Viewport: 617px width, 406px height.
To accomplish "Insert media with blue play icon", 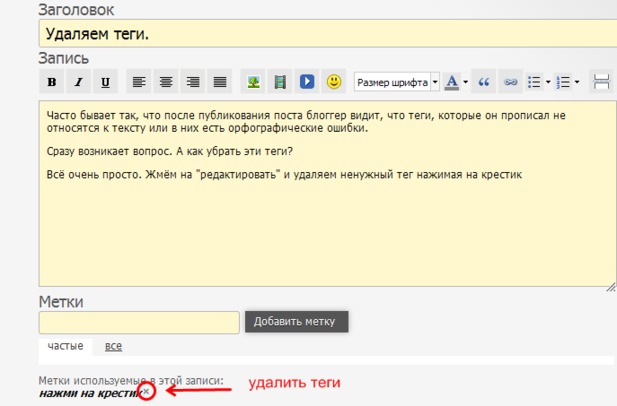I will (x=307, y=82).
